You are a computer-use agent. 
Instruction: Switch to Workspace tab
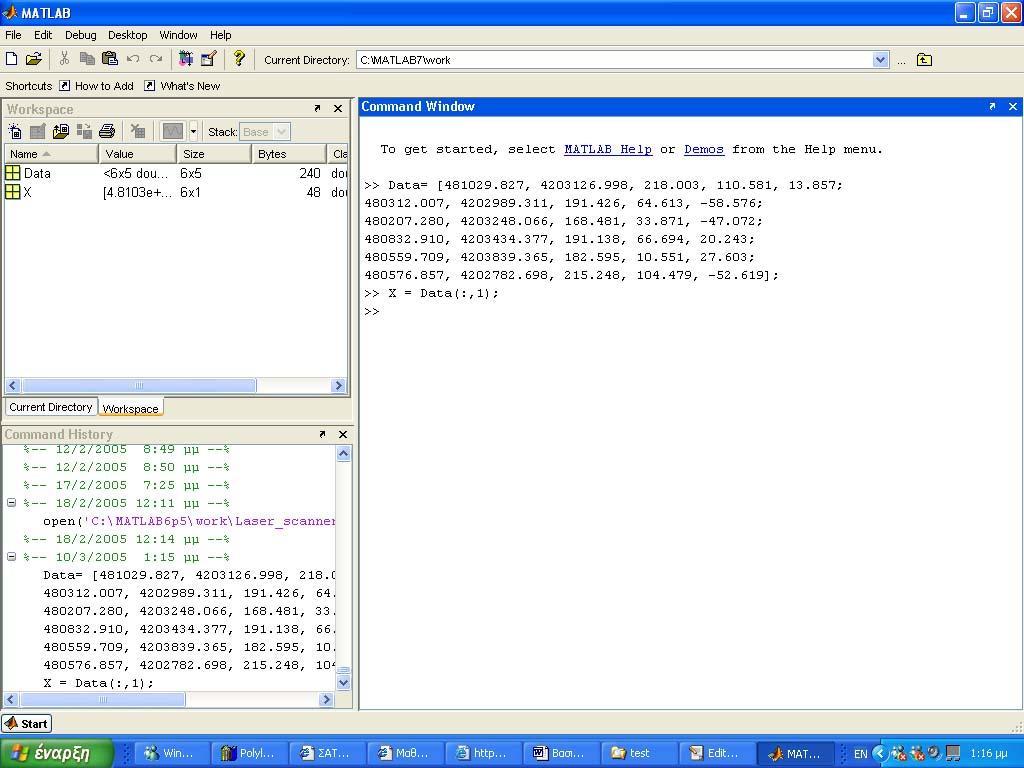coord(130,408)
